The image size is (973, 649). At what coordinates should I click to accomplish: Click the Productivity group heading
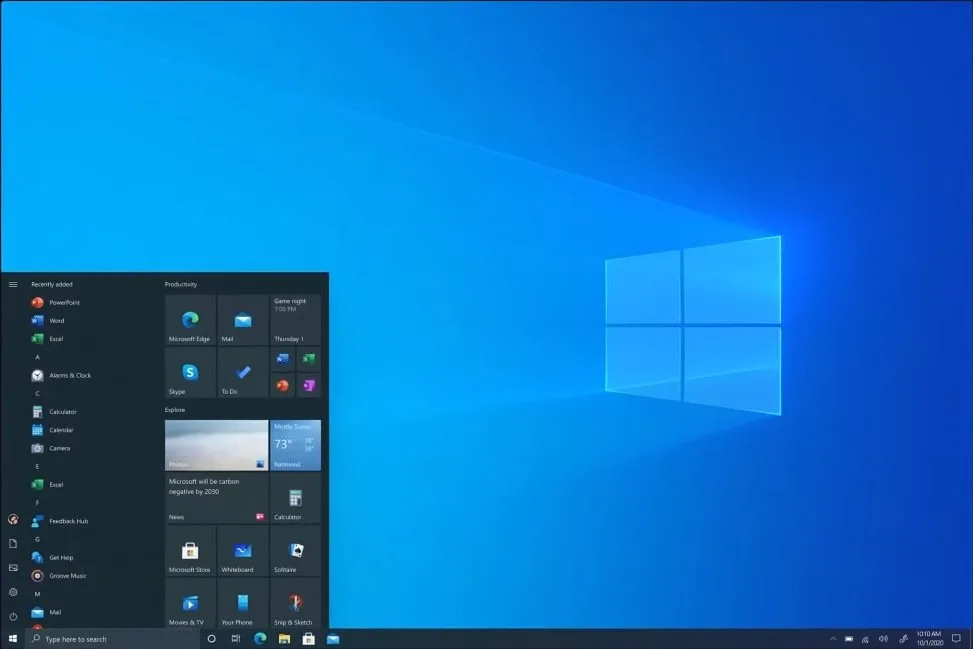point(181,284)
